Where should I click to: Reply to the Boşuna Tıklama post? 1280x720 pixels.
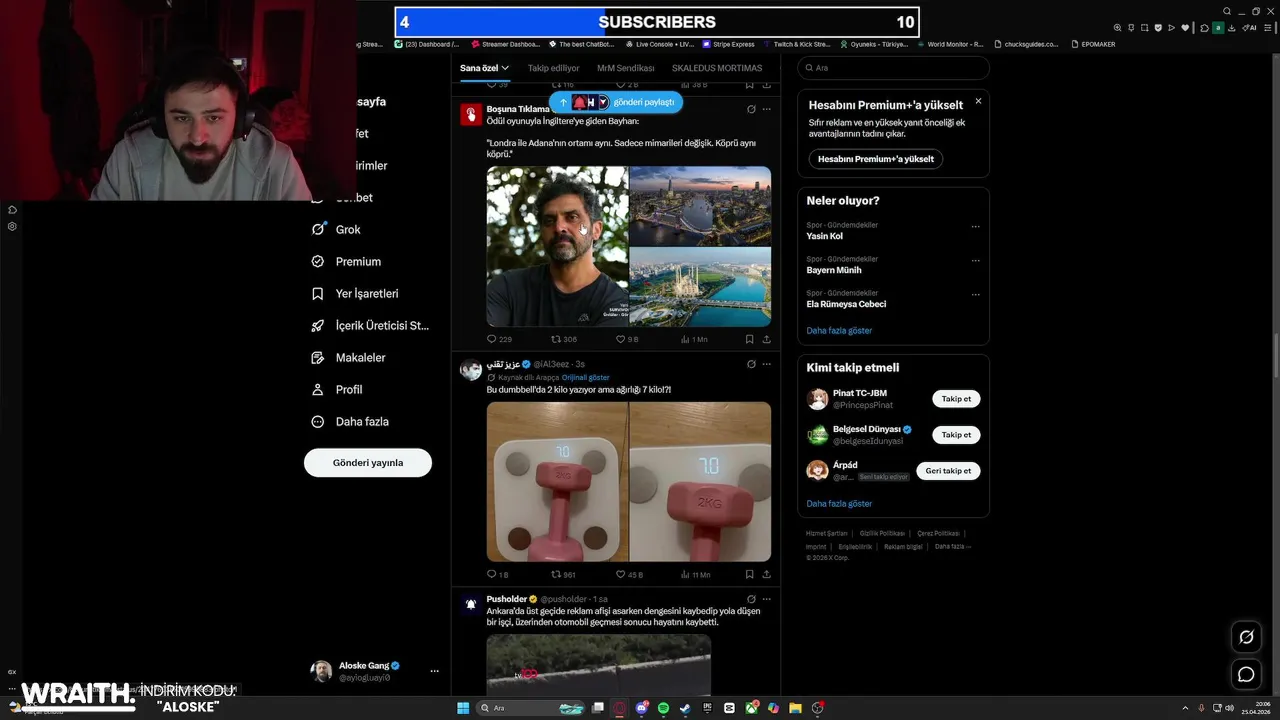pyautogui.click(x=499, y=339)
